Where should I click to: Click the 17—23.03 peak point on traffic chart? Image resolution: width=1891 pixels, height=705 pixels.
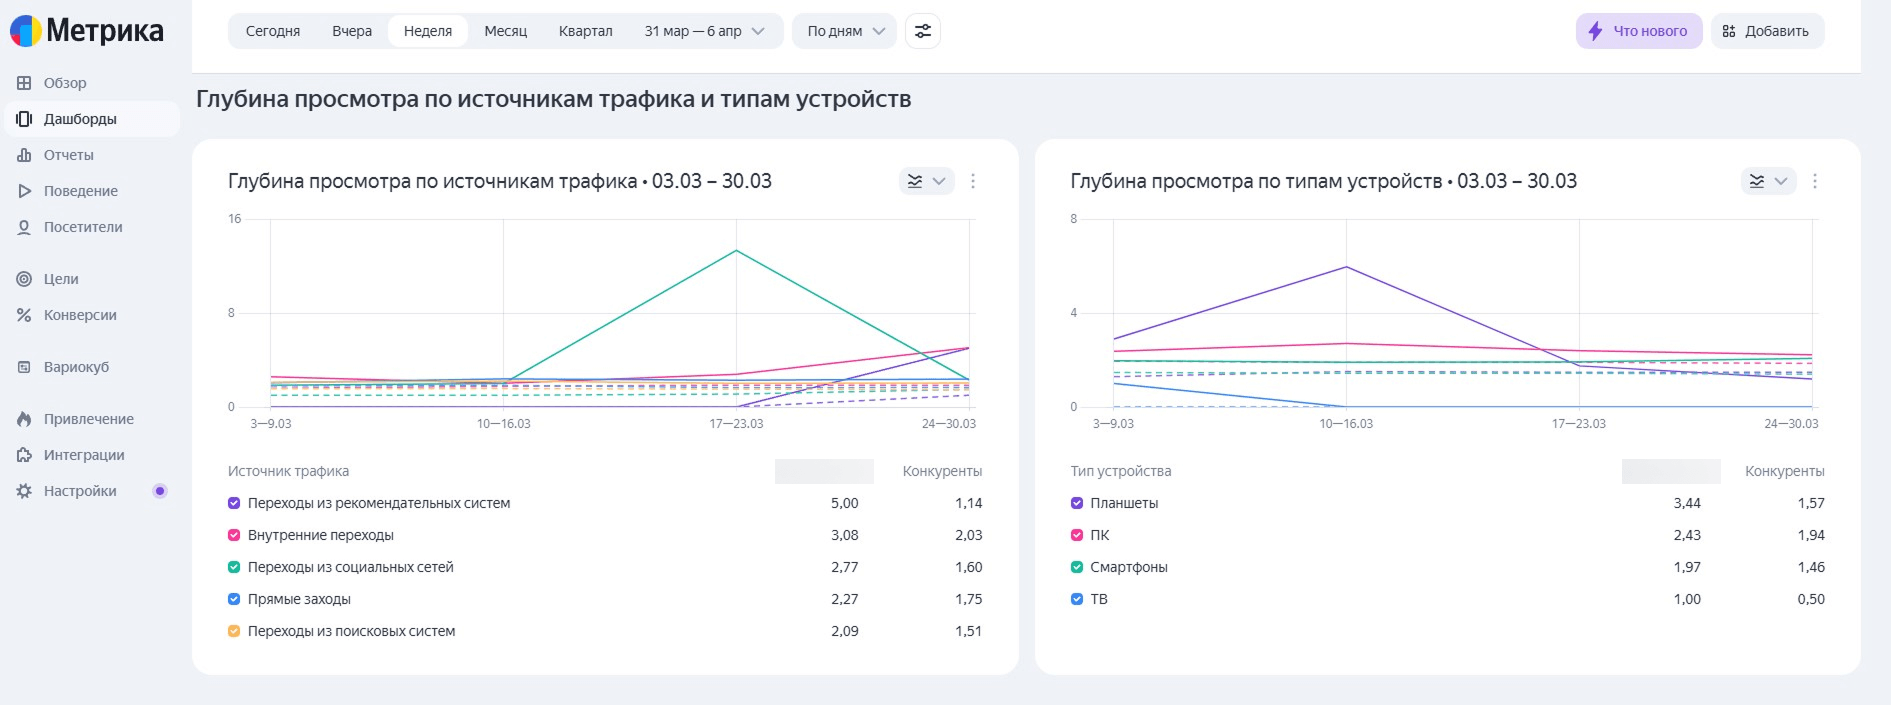736,250
